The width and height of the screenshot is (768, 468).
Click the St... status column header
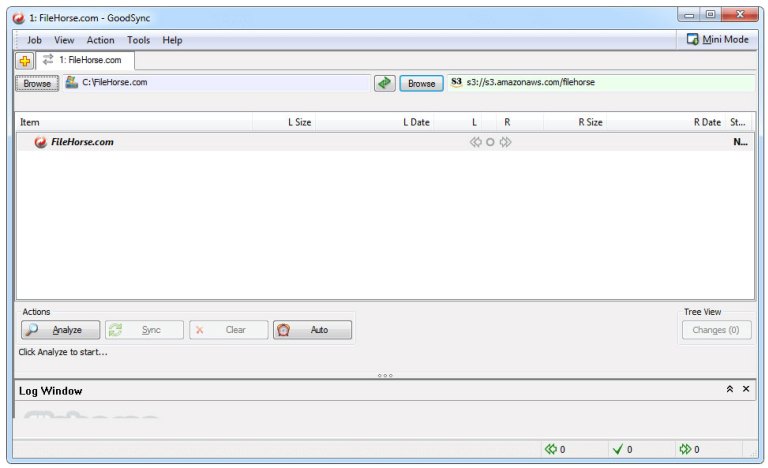pyautogui.click(x=738, y=122)
